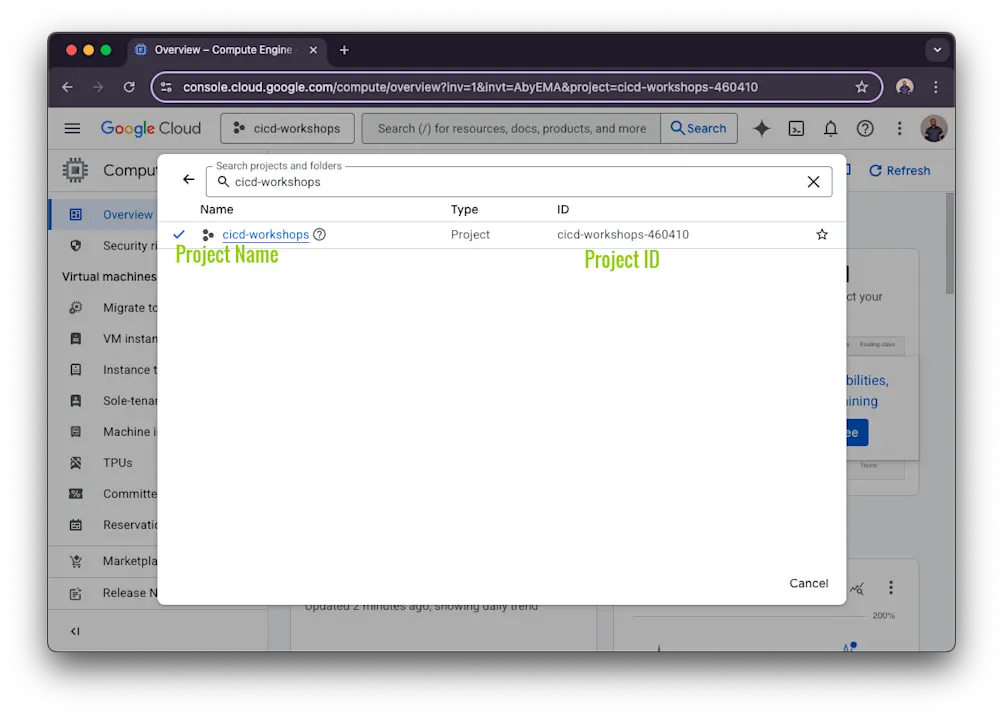Open Chrome's tab search chevron
1003x715 pixels.
tap(937, 50)
